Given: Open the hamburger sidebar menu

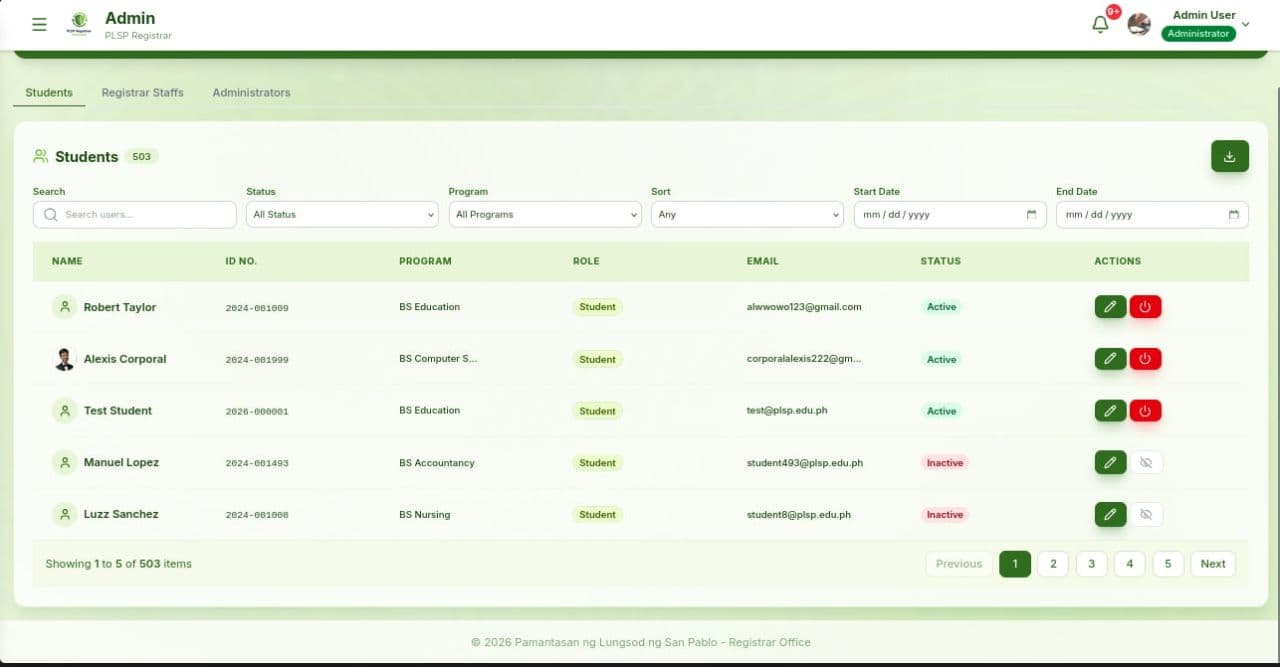Looking at the screenshot, I should point(39,24).
